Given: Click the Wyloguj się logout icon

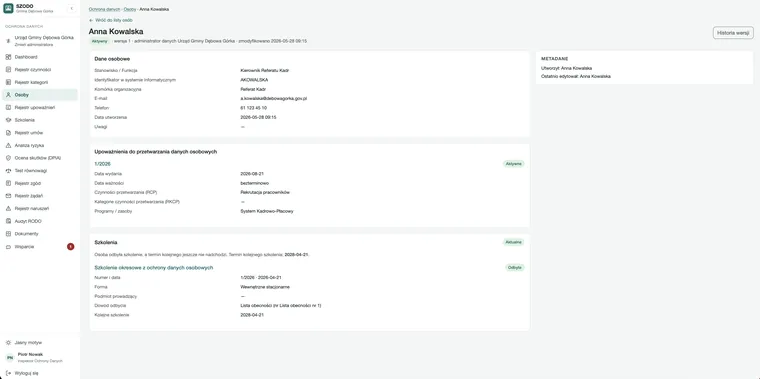Looking at the screenshot, I should [x=8, y=373].
